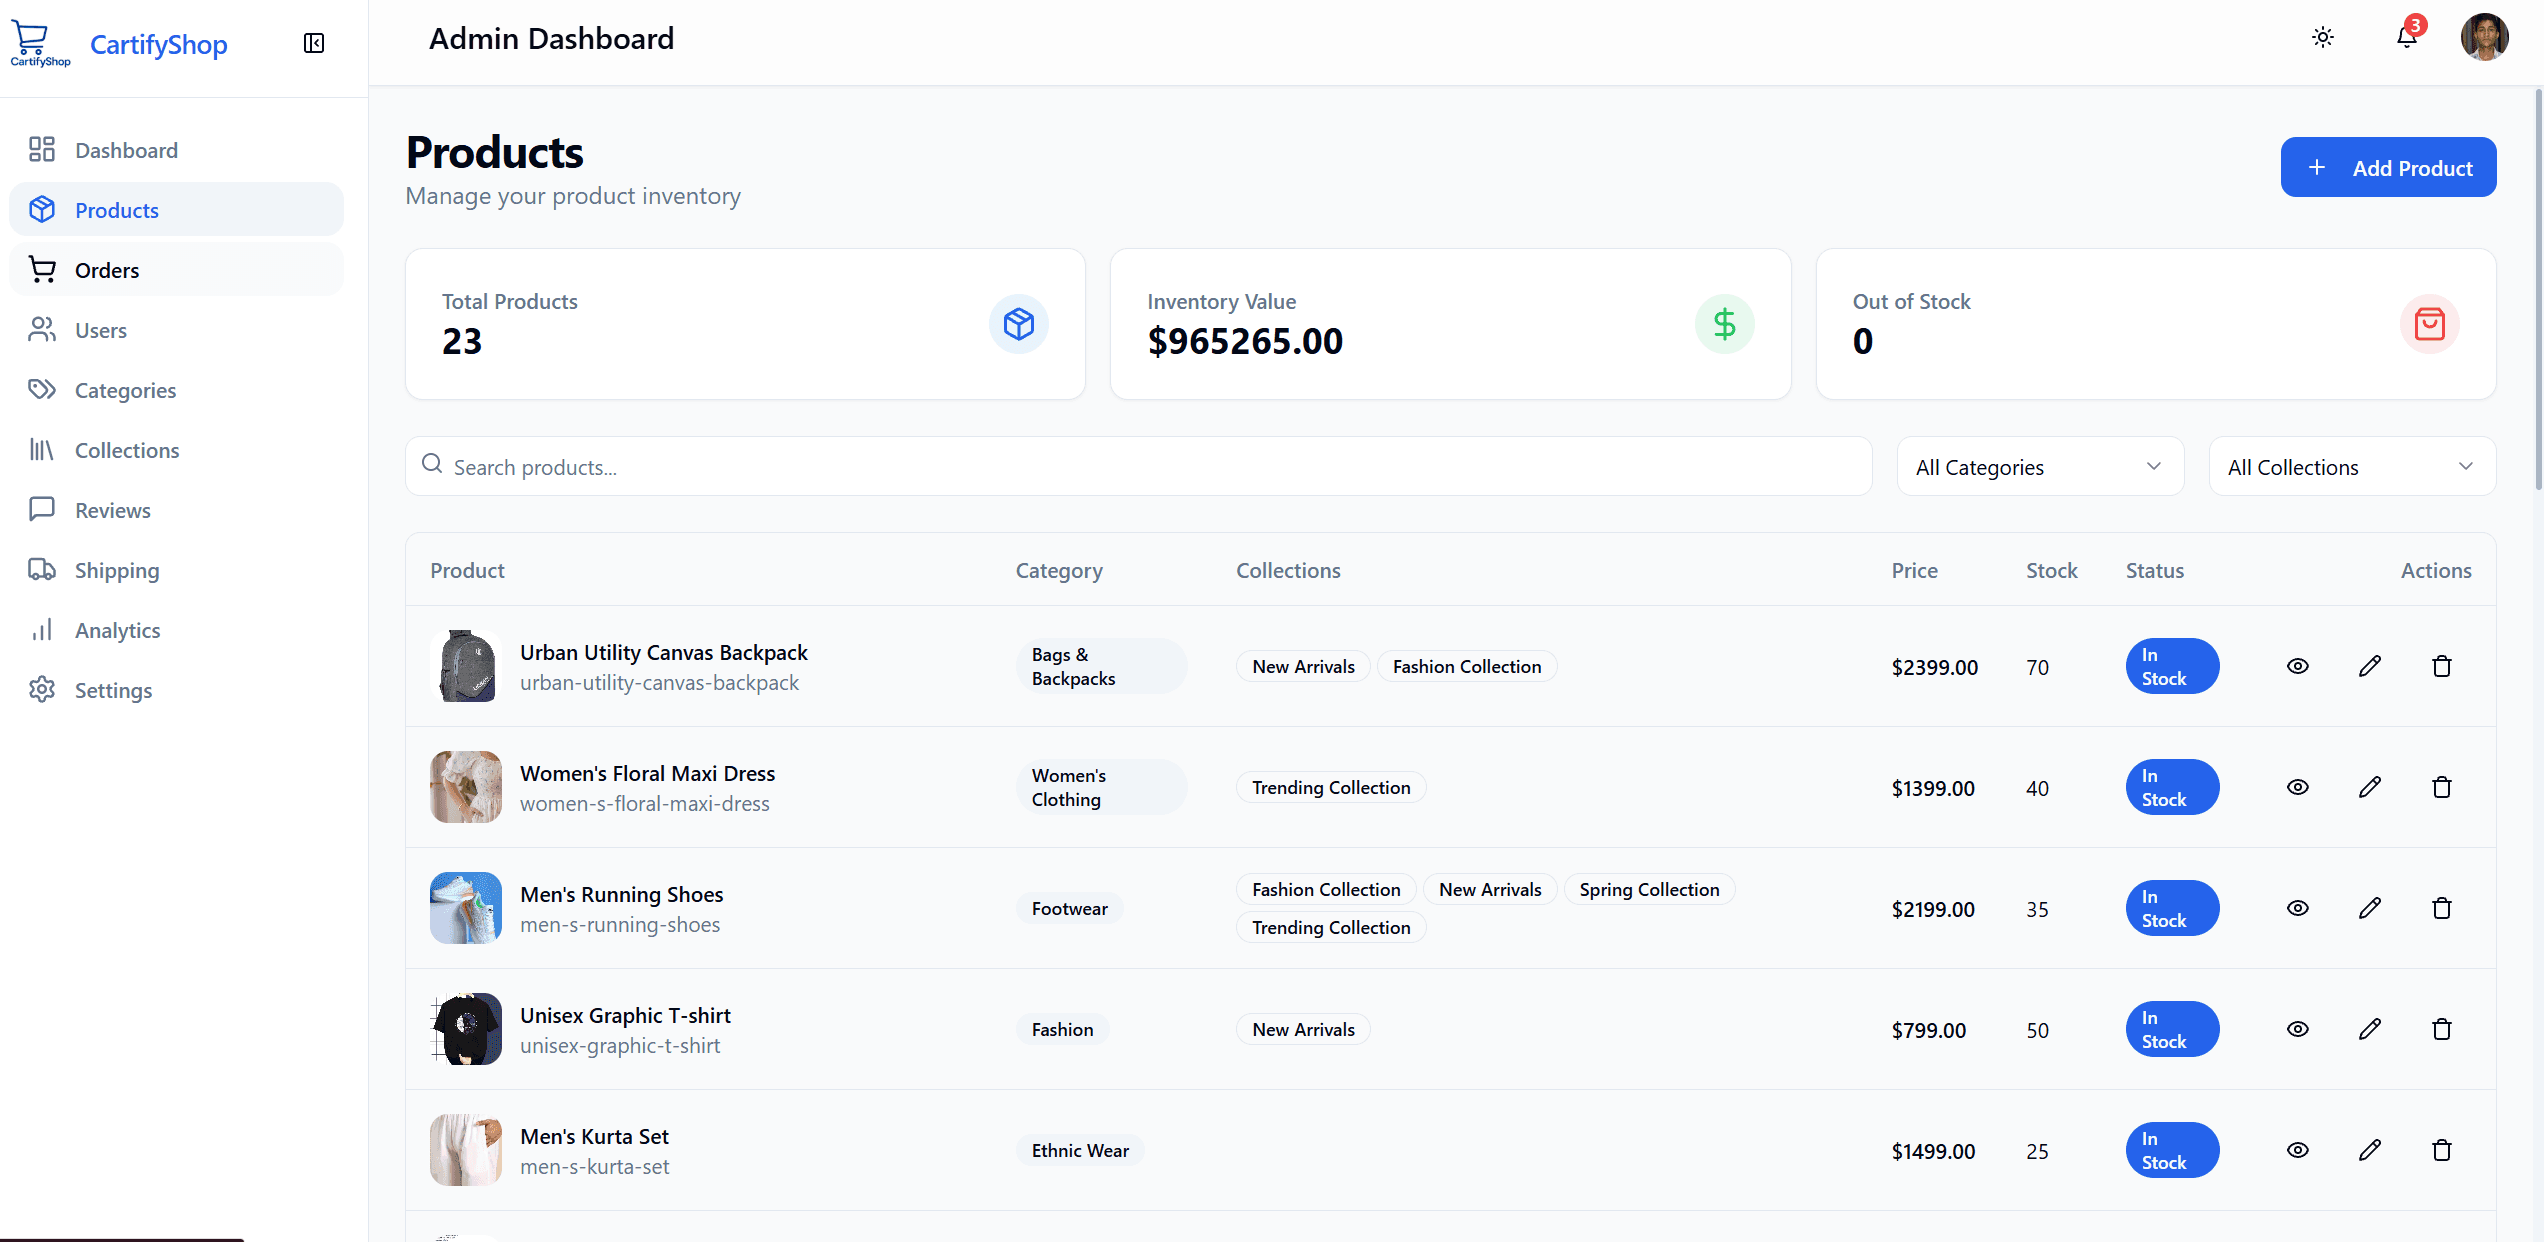
Task: View the Unisex Graphic T-shirt product
Action: 2298,1029
